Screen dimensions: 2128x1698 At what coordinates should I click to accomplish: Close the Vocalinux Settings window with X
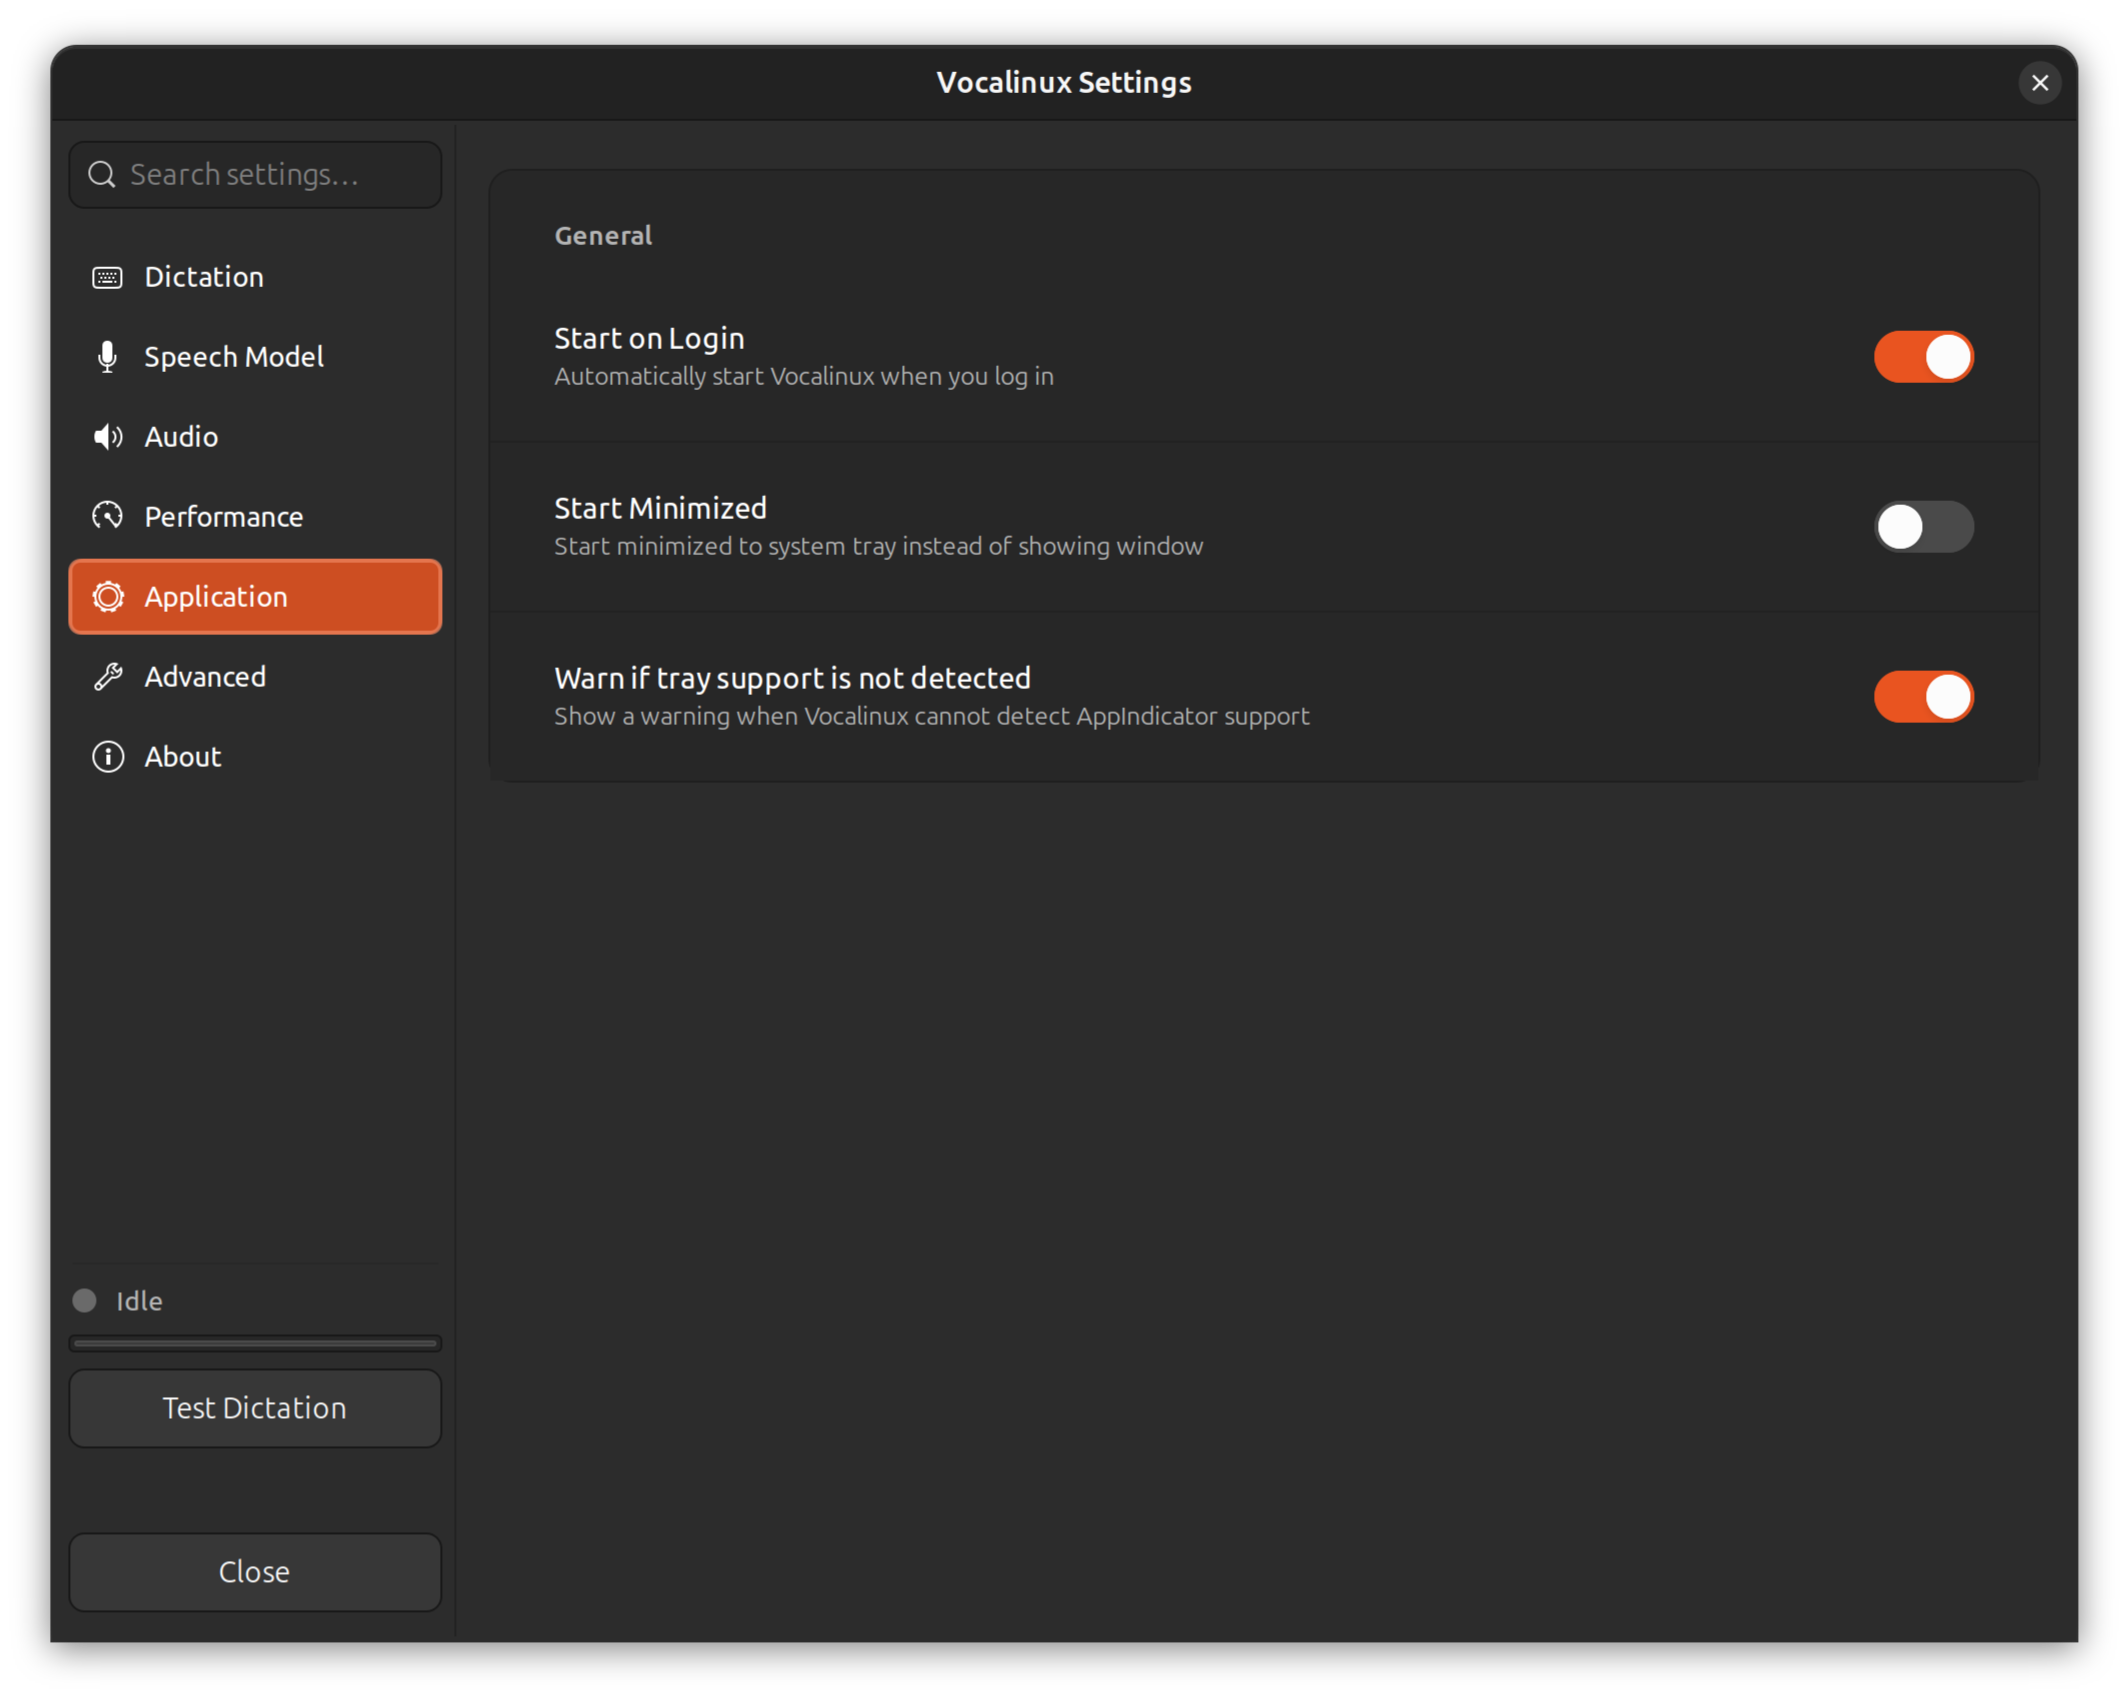2040,82
